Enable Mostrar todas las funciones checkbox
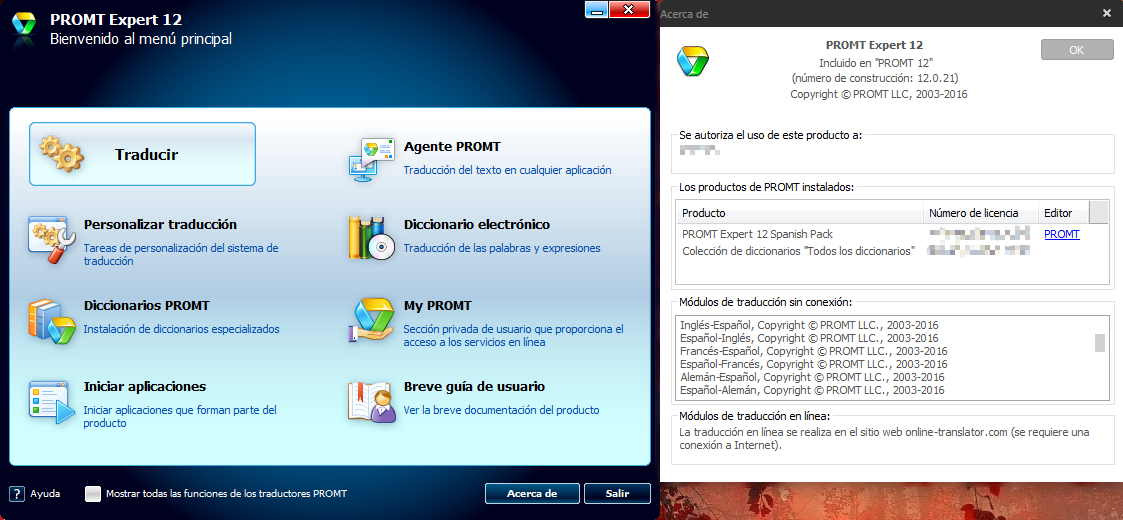Viewport: 1123px width, 520px height. tap(92, 493)
